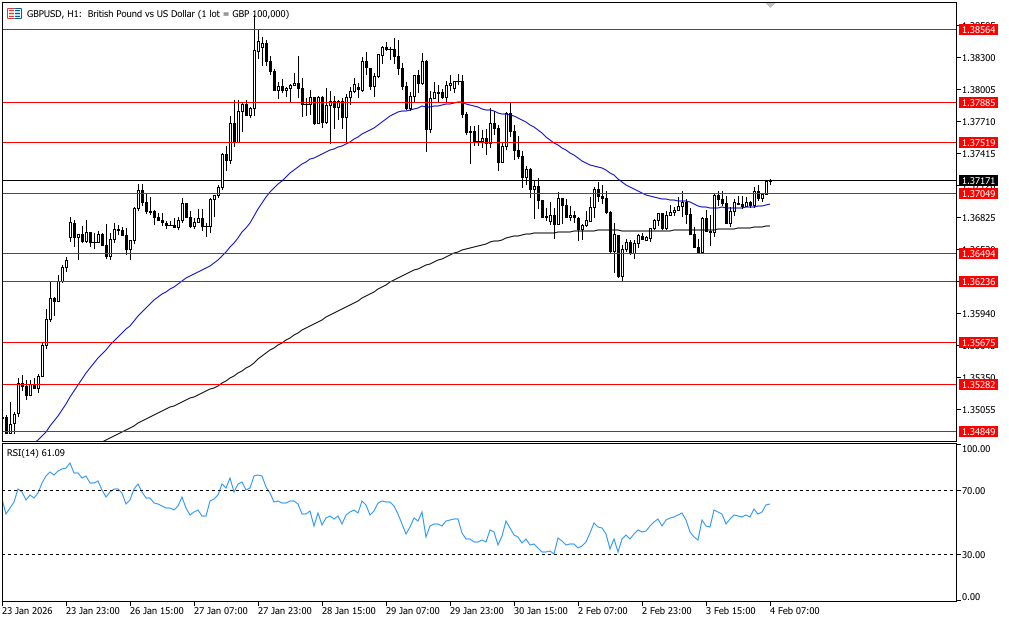
Task: Click the RSI 70.00 level on scale
Action: pyautogui.click(x=974, y=491)
